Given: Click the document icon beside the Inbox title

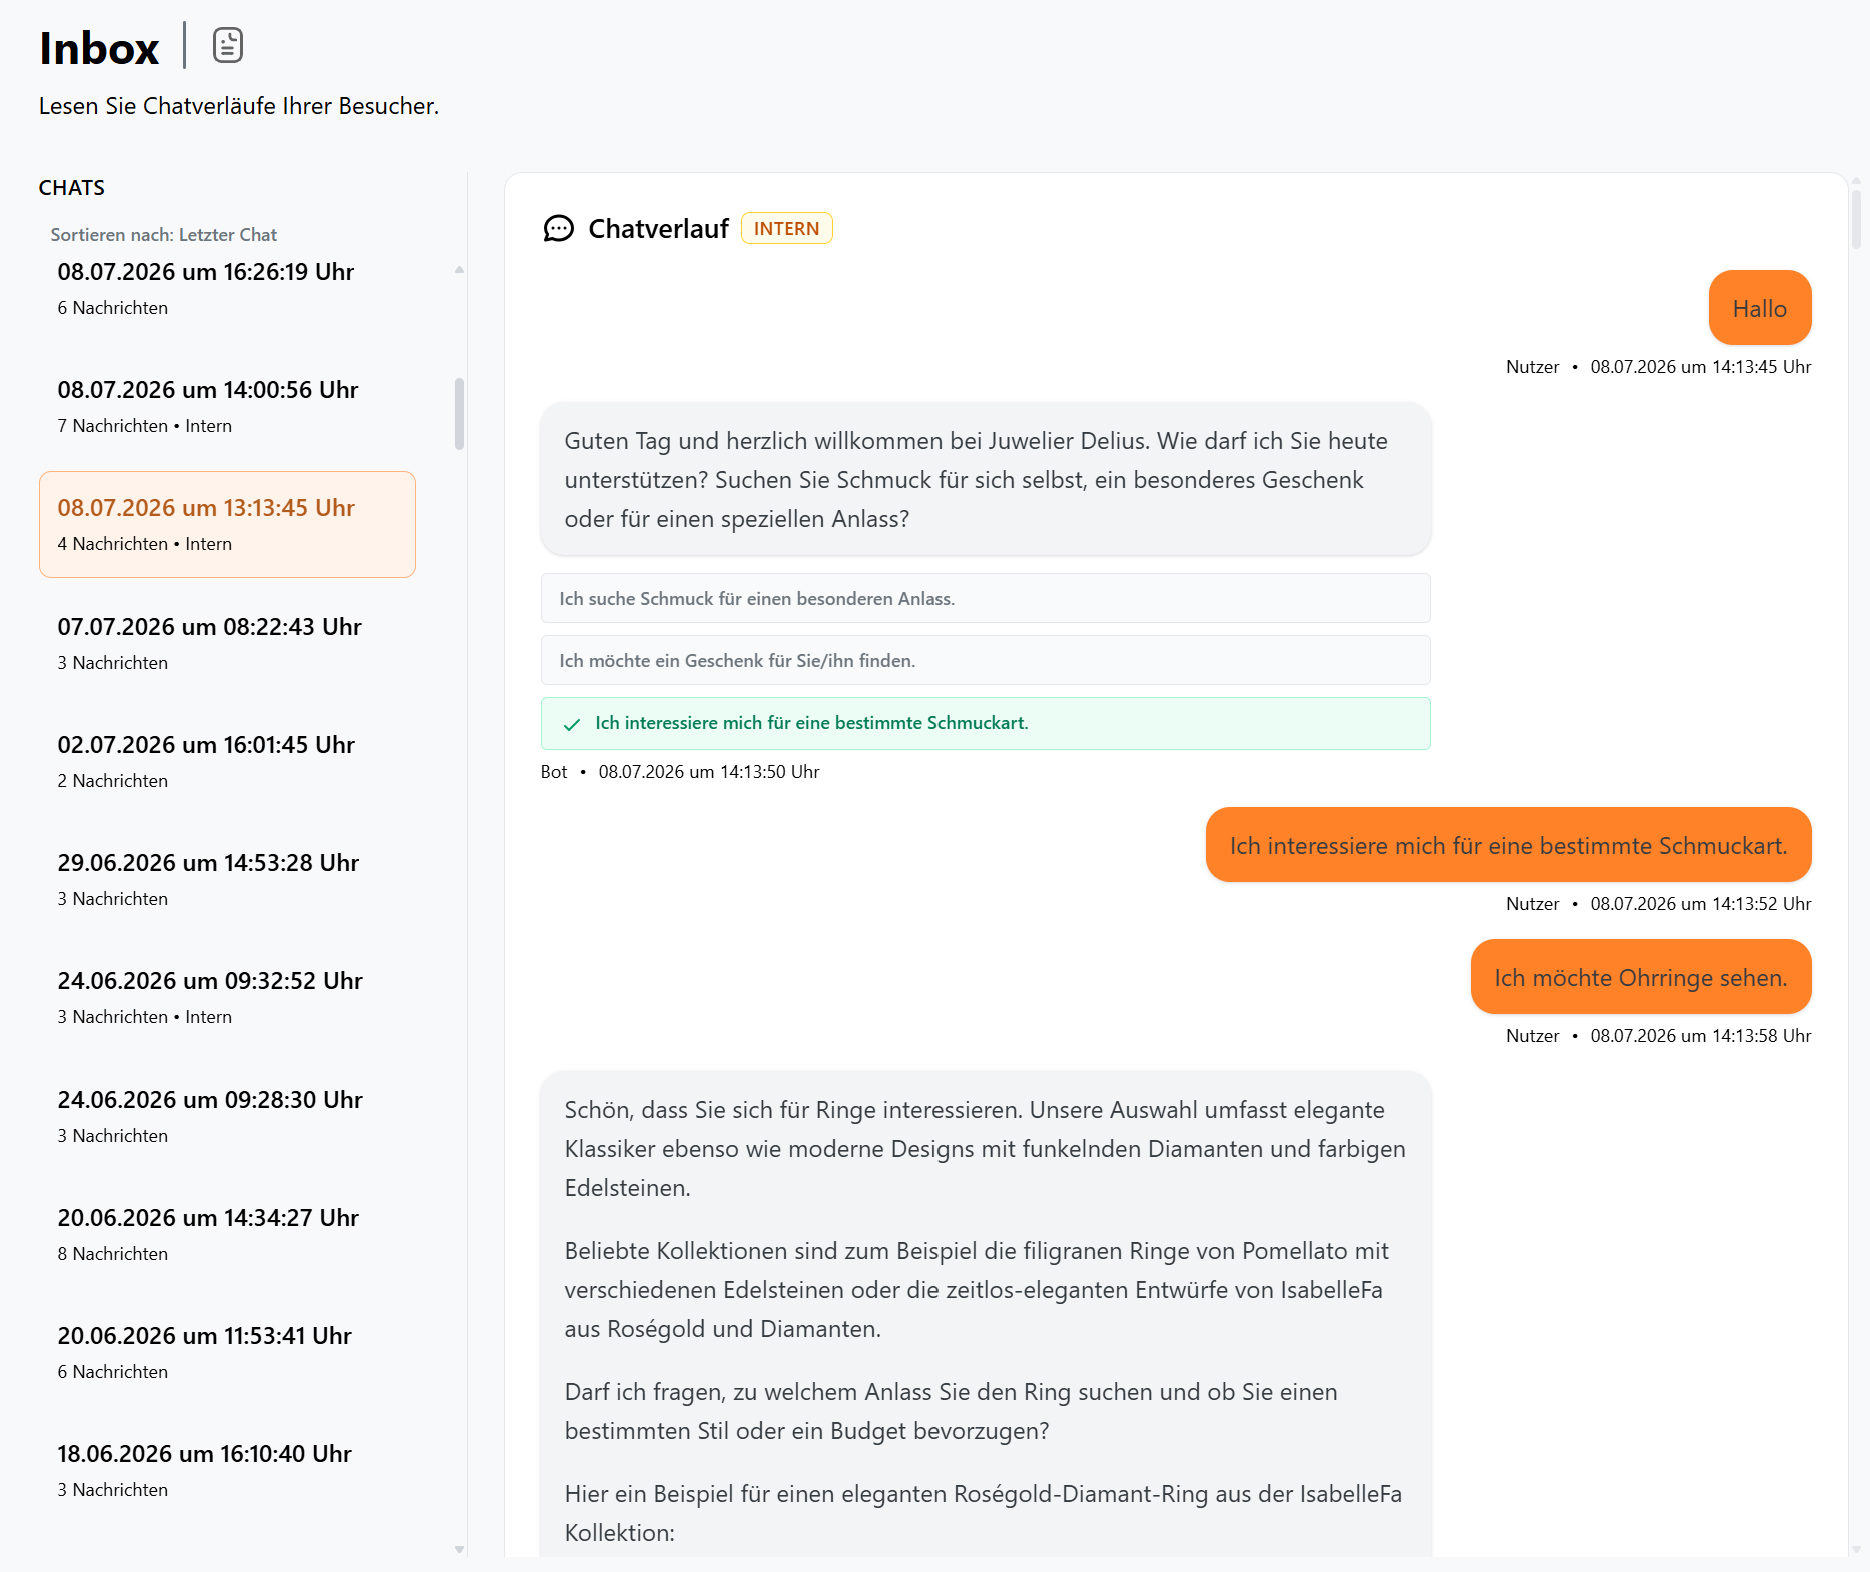Looking at the screenshot, I should click(228, 46).
